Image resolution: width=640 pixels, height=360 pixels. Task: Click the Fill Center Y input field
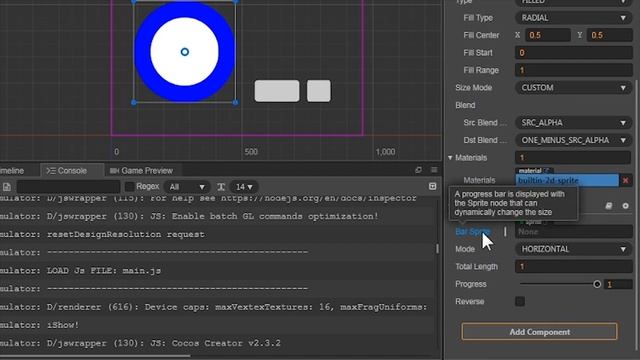pos(610,35)
